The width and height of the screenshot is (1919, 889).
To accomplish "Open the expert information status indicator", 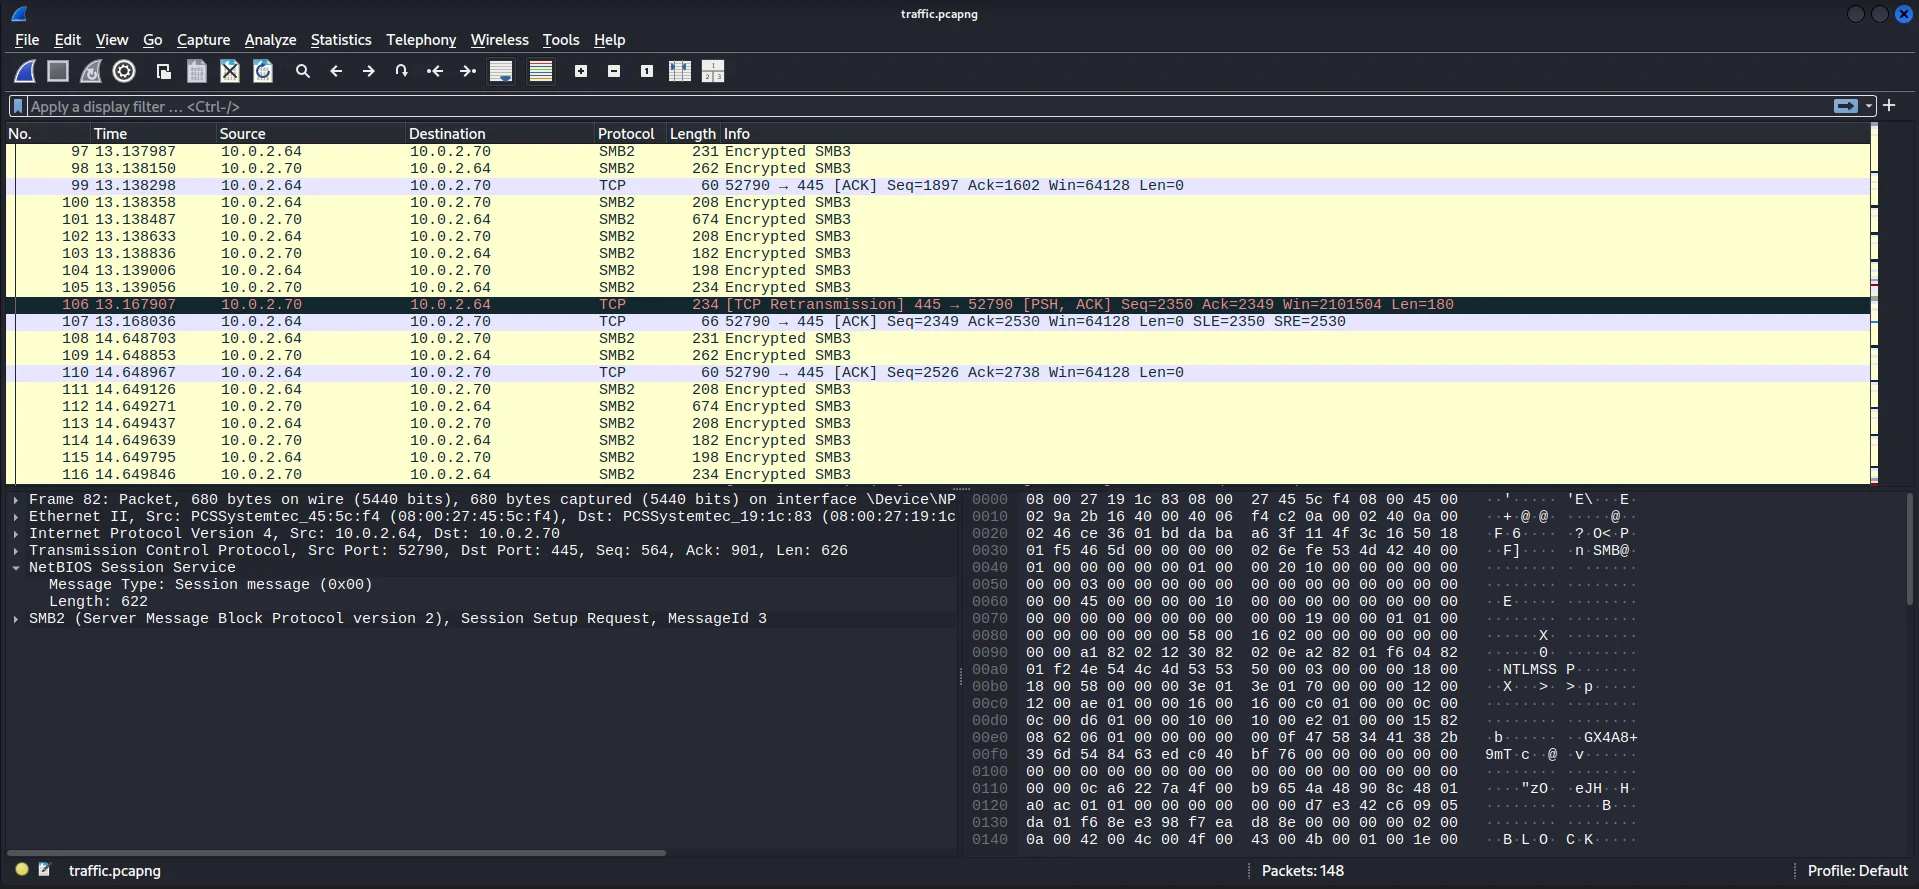I will pyautogui.click(x=22, y=870).
